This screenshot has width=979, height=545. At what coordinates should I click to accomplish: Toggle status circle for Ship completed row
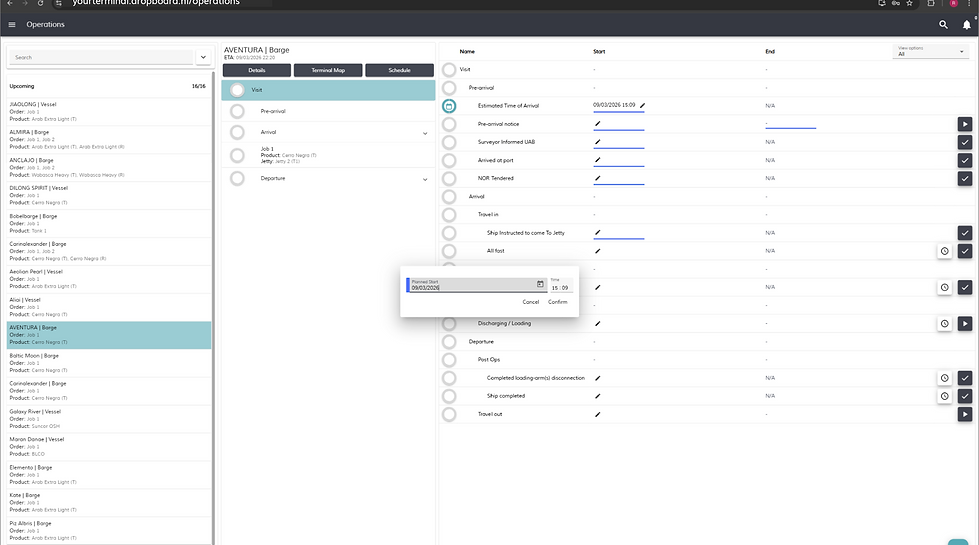click(449, 396)
